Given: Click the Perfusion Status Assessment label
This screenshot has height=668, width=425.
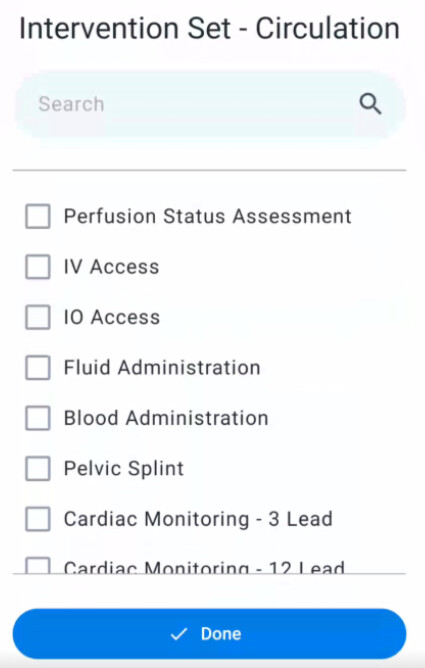Looking at the screenshot, I should point(207,216).
